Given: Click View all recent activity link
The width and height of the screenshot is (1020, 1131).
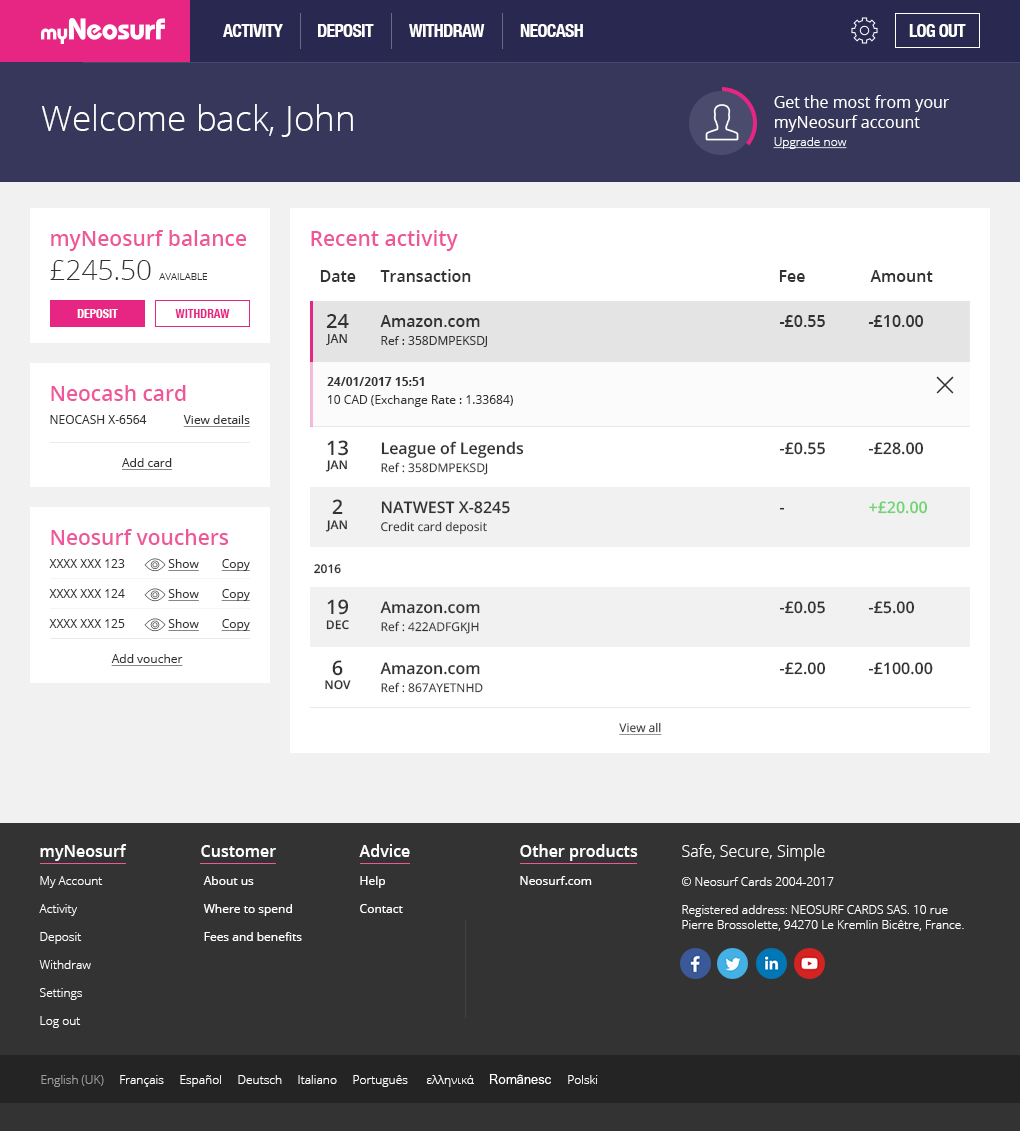Looking at the screenshot, I should [640, 728].
